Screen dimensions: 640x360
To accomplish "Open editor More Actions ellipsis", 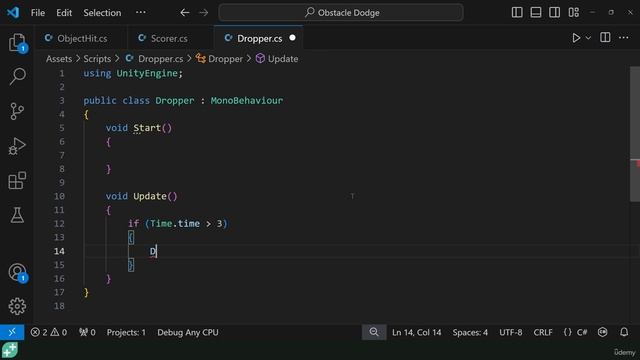I will click(624, 38).
